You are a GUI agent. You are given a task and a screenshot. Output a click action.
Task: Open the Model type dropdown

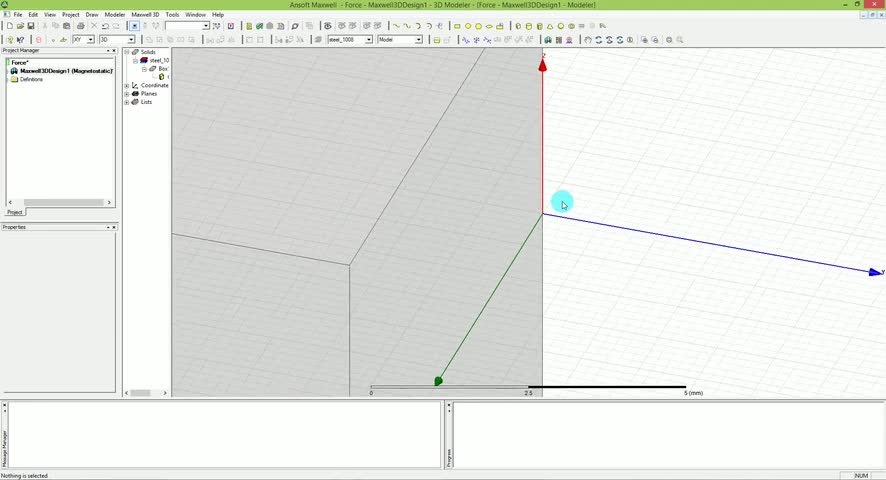pyautogui.click(x=419, y=40)
